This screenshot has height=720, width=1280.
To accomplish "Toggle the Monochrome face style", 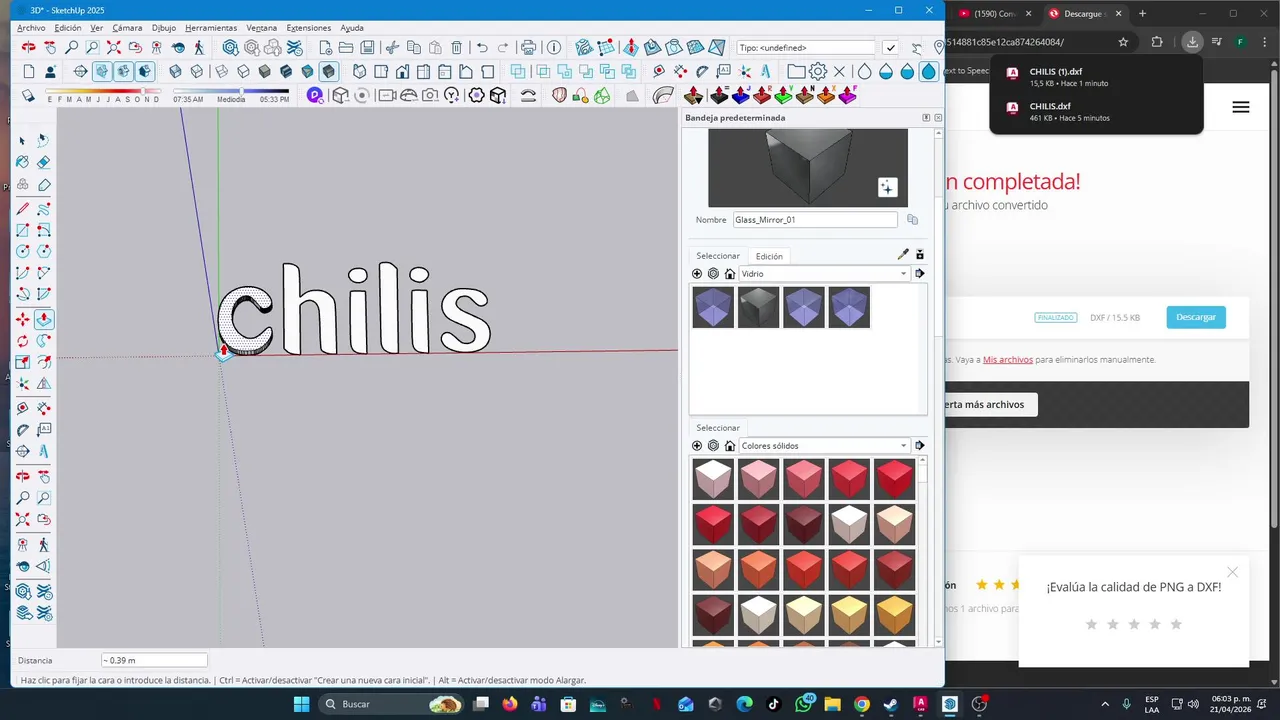I will coord(307,71).
